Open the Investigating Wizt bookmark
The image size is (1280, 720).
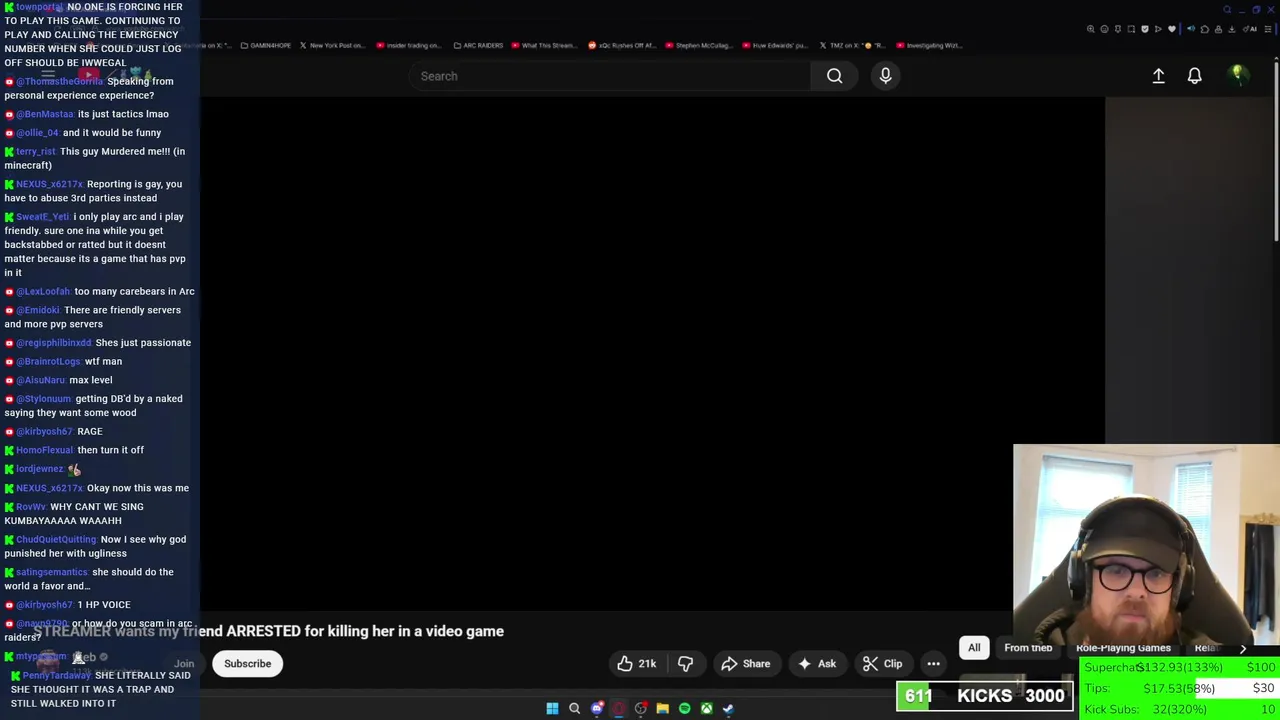(x=929, y=45)
